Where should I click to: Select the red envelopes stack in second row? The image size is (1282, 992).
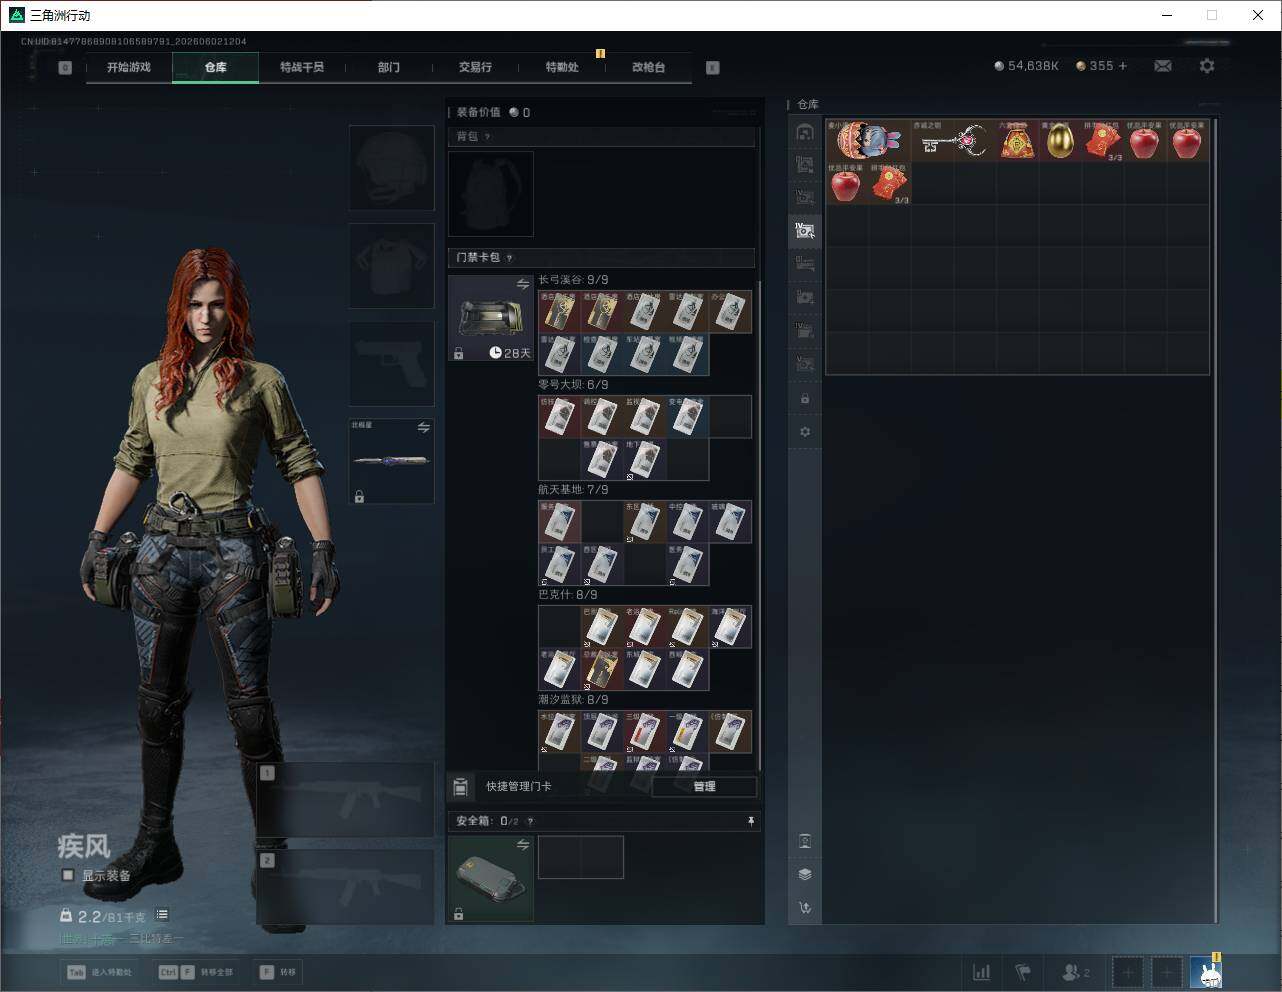coord(890,184)
